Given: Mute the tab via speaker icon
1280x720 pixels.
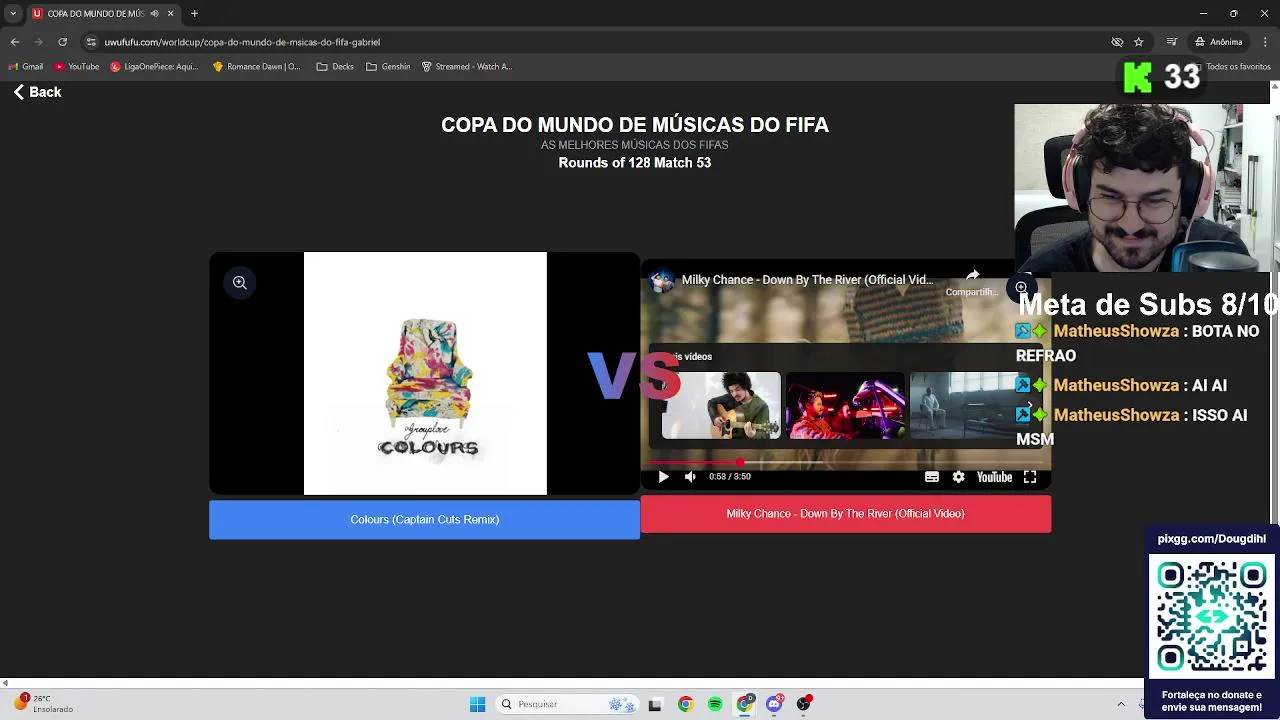Looking at the screenshot, I should click(154, 13).
